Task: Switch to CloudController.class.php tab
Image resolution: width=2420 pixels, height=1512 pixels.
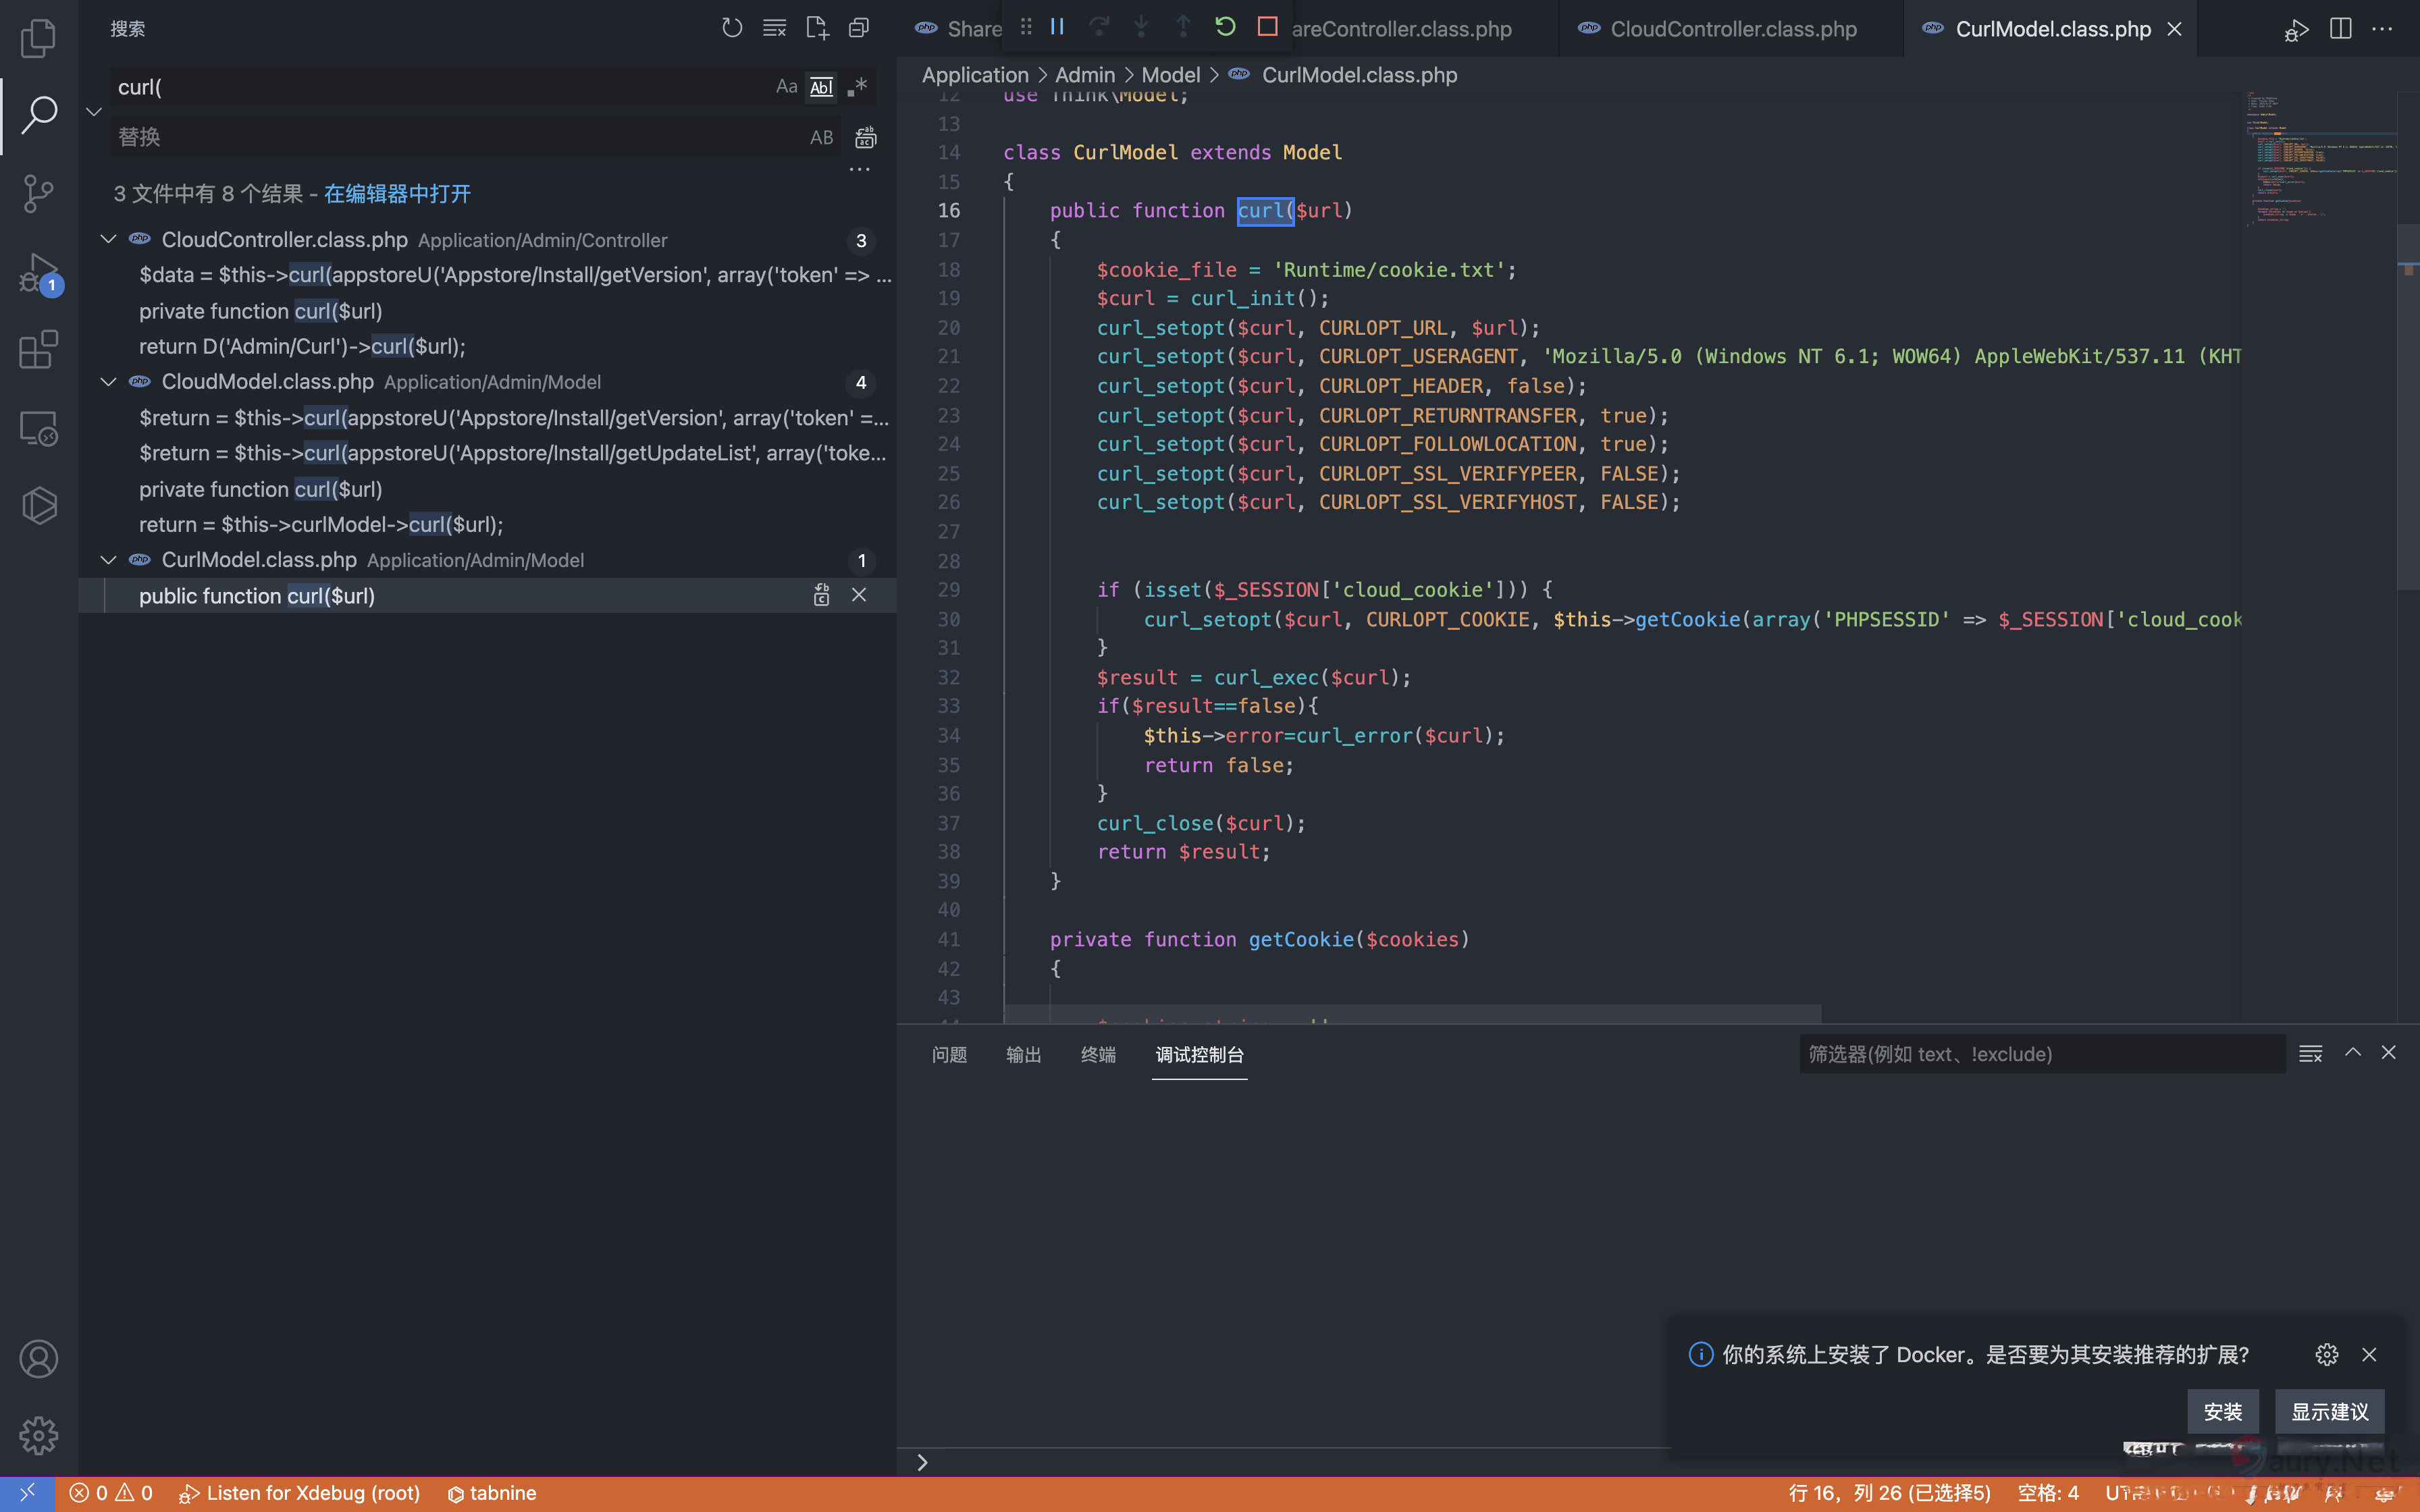Action: point(1732,29)
